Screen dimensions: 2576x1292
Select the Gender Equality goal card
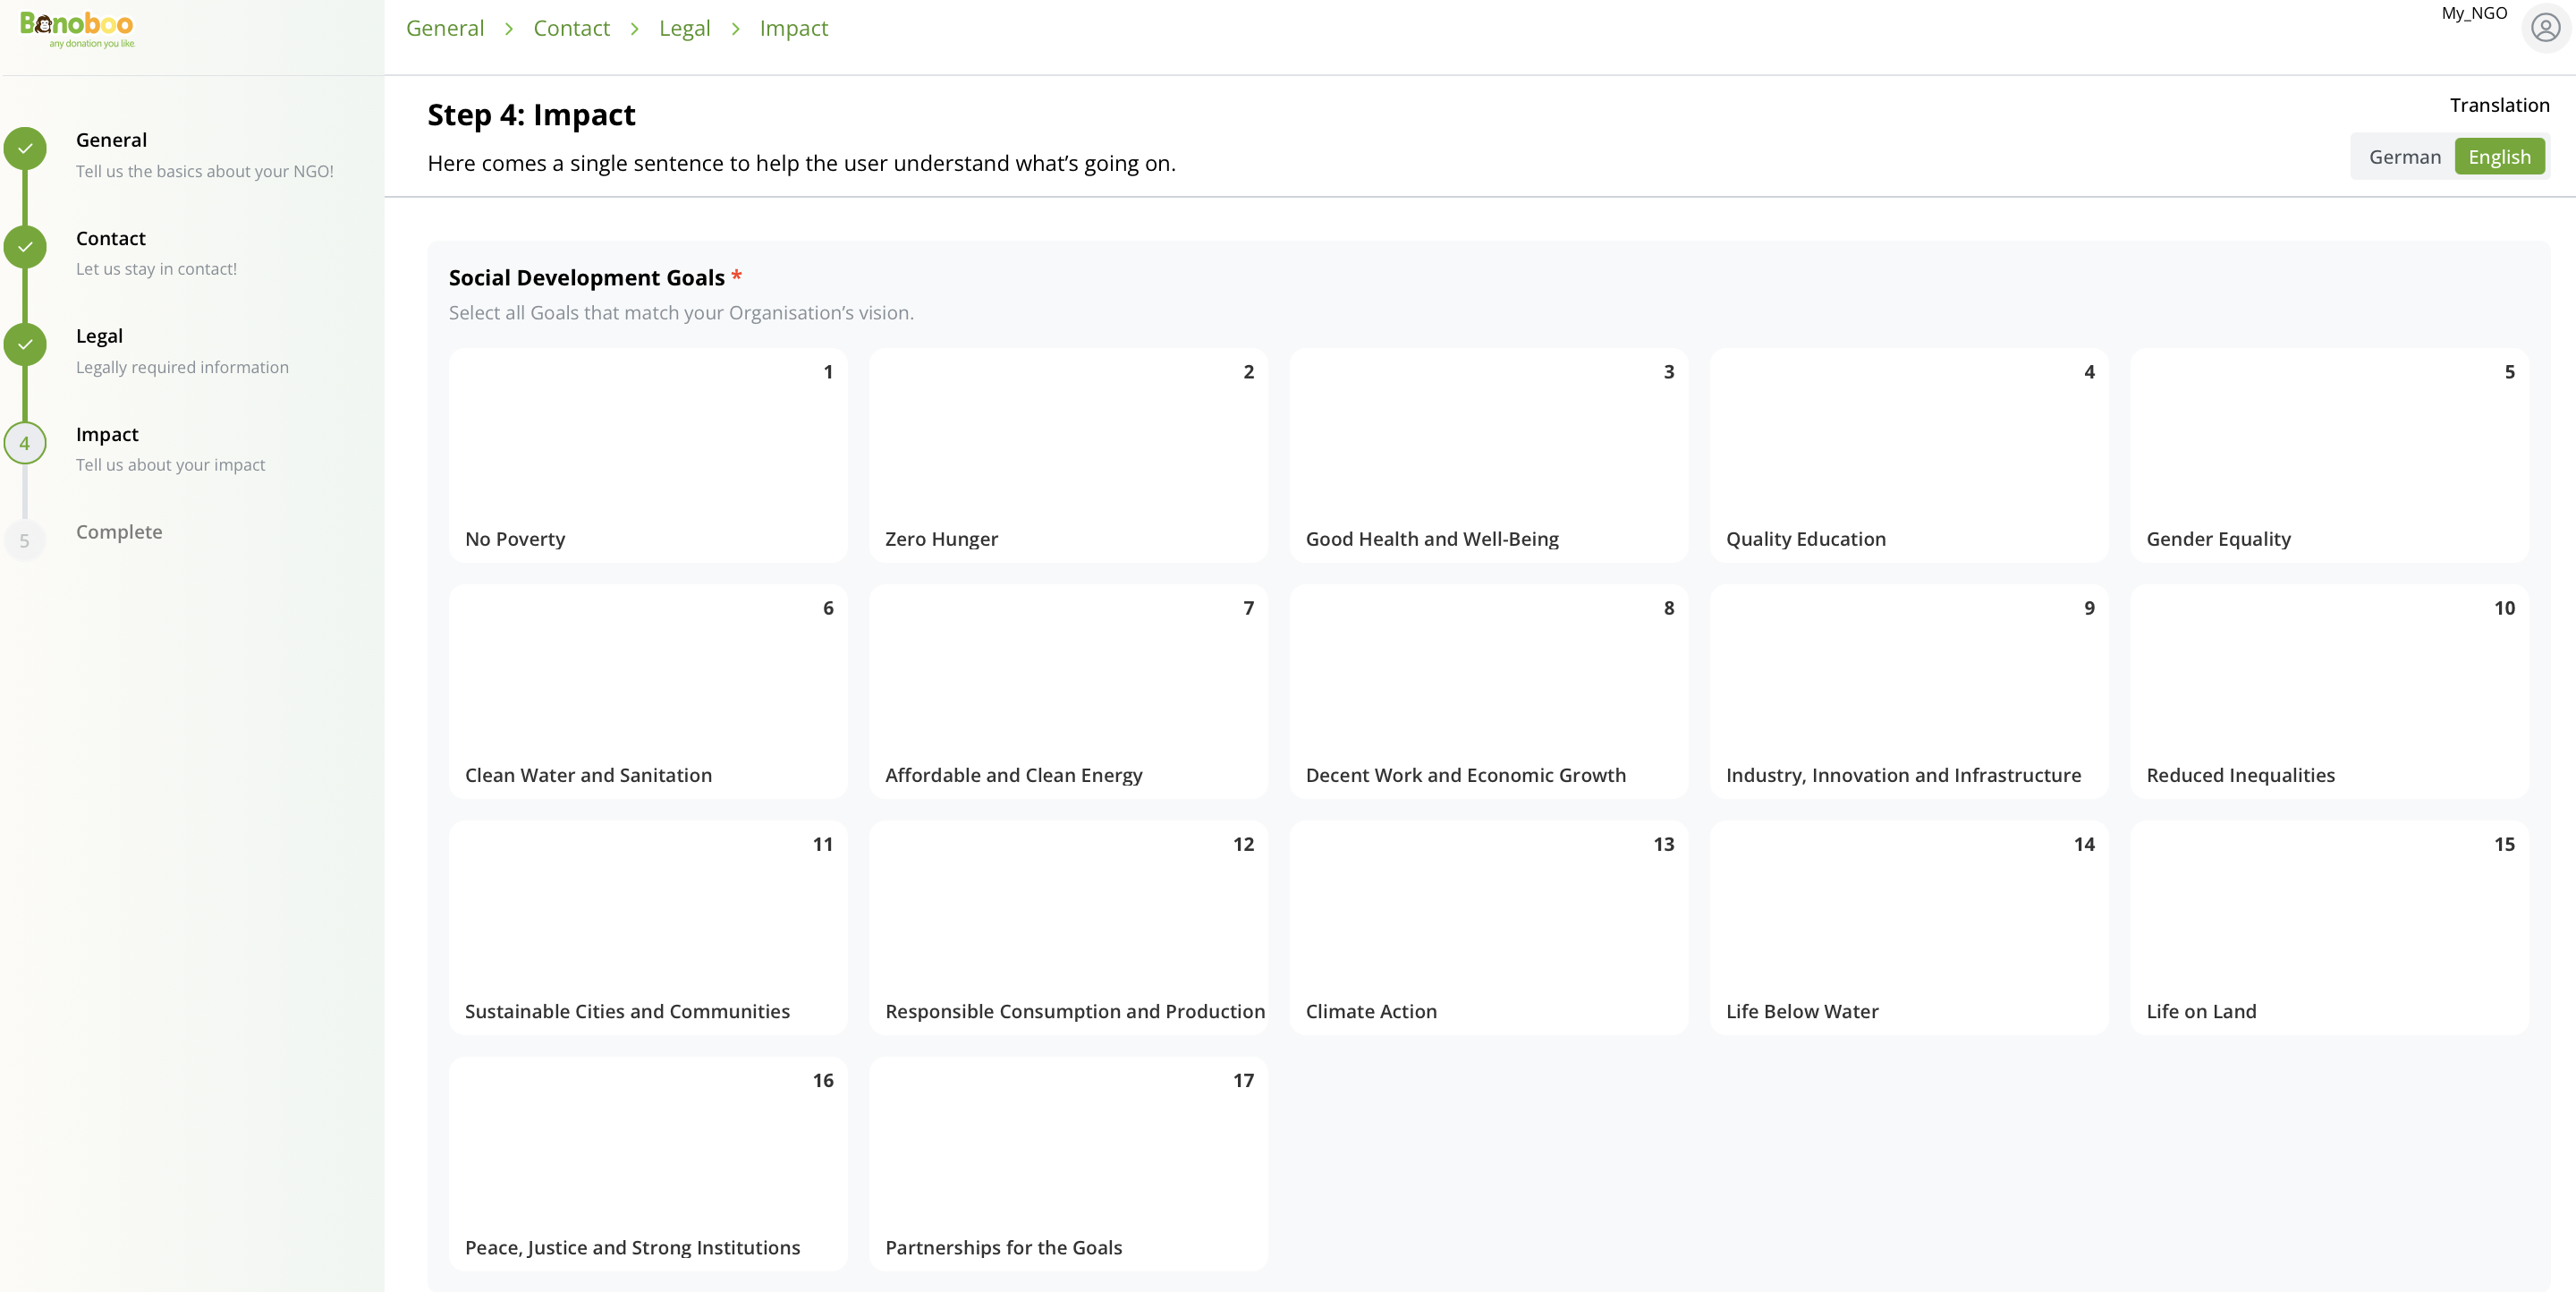pyautogui.click(x=2330, y=456)
